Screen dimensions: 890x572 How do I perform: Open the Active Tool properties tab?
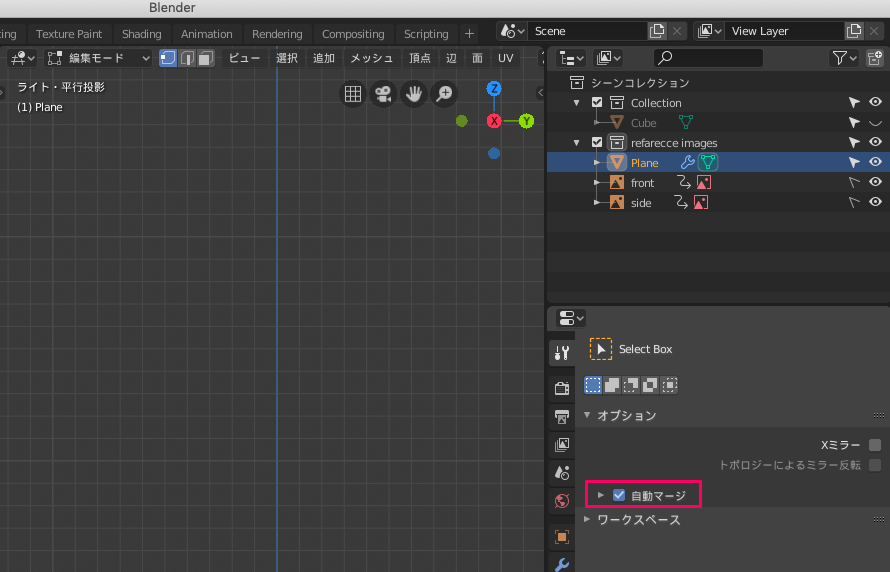pyautogui.click(x=562, y=353)
